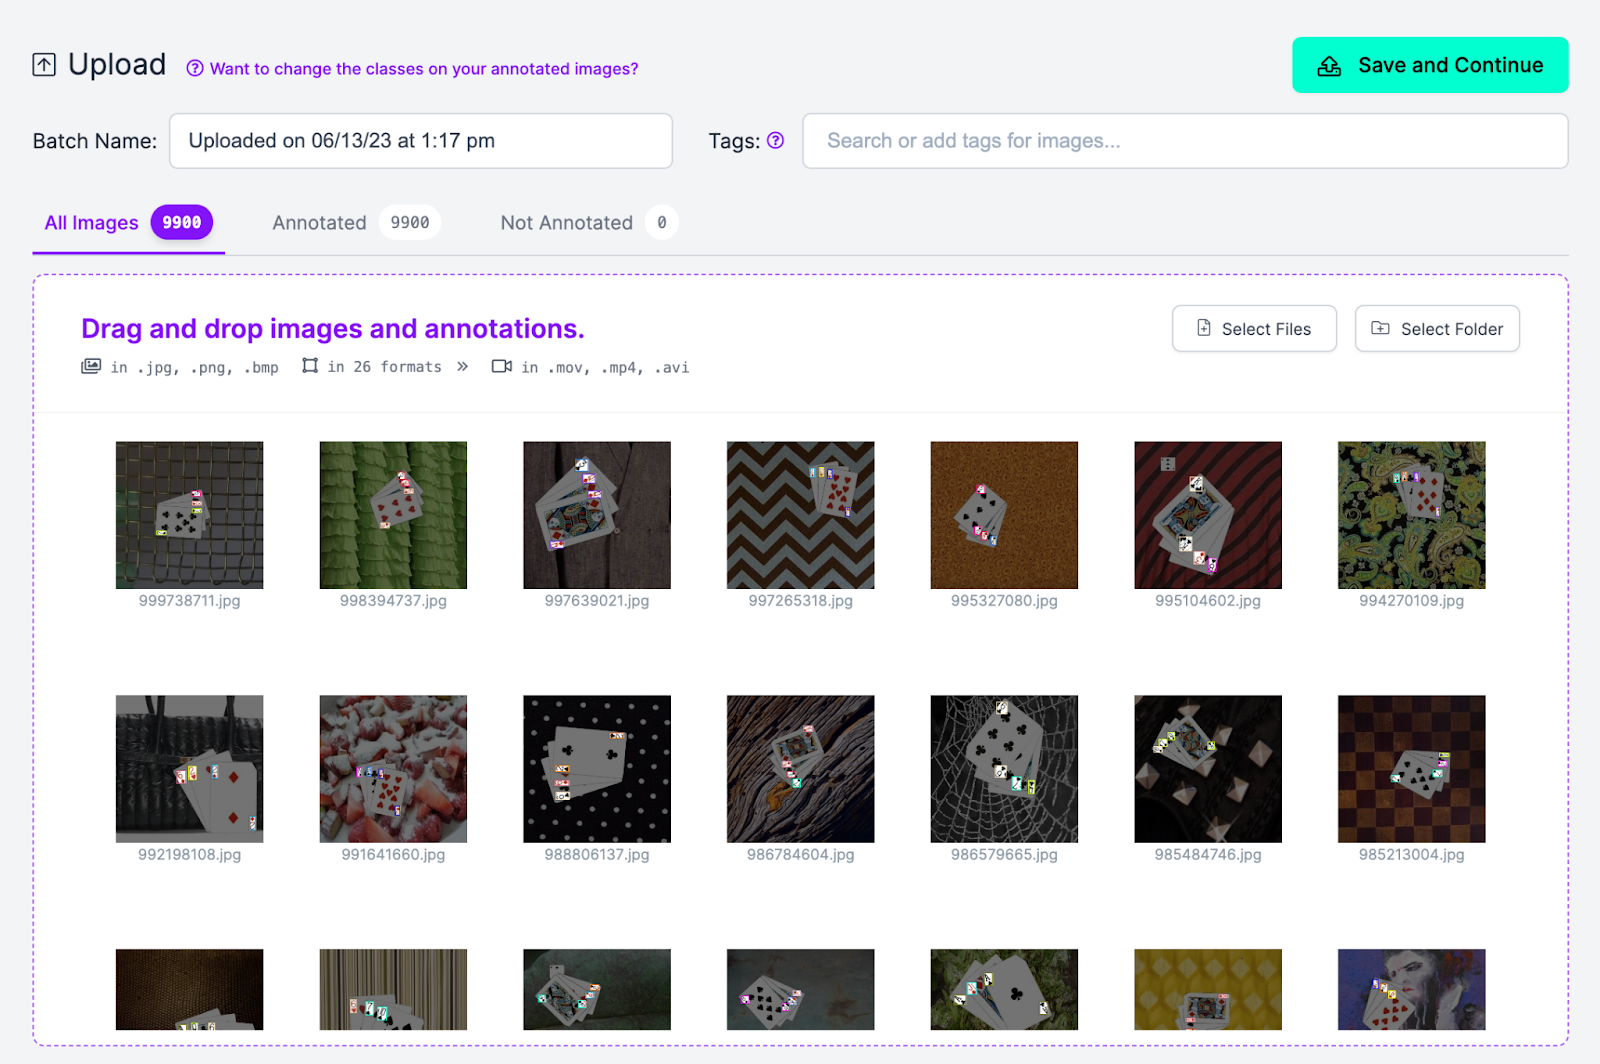Switch to the Annotated tab
Viewport: 1600px width, 1064px height.
[x=356, y=223]
